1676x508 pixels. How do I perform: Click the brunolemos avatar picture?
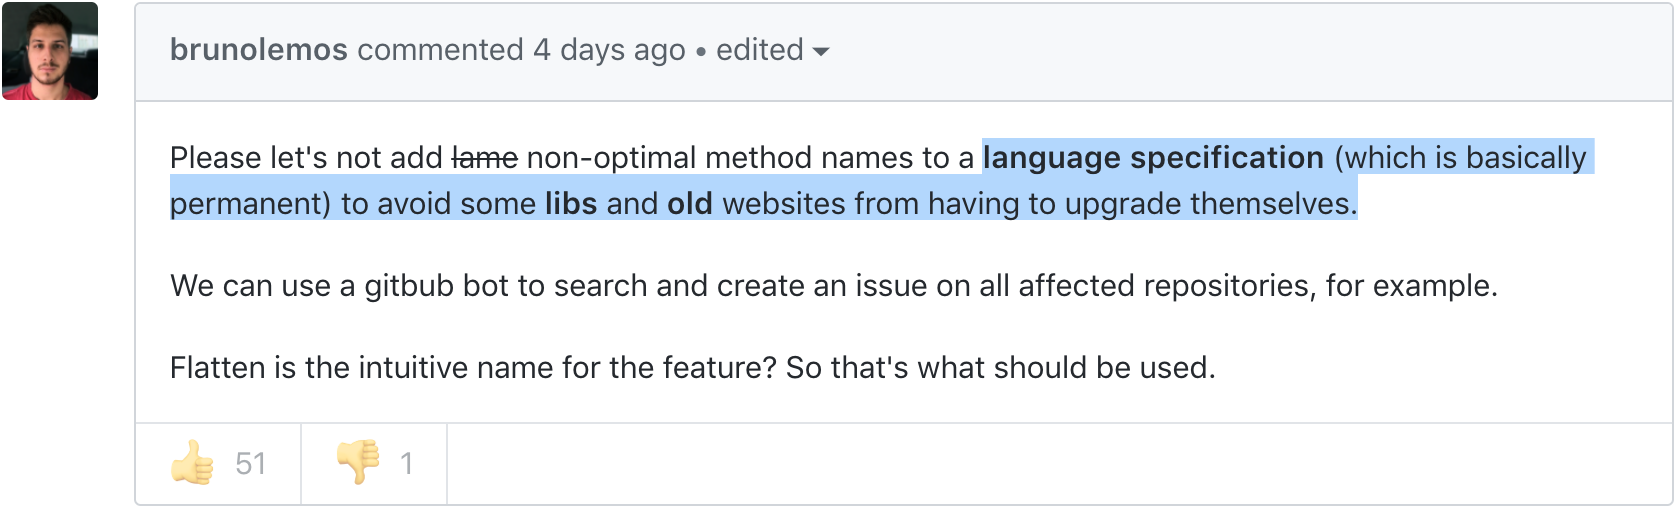50,51
